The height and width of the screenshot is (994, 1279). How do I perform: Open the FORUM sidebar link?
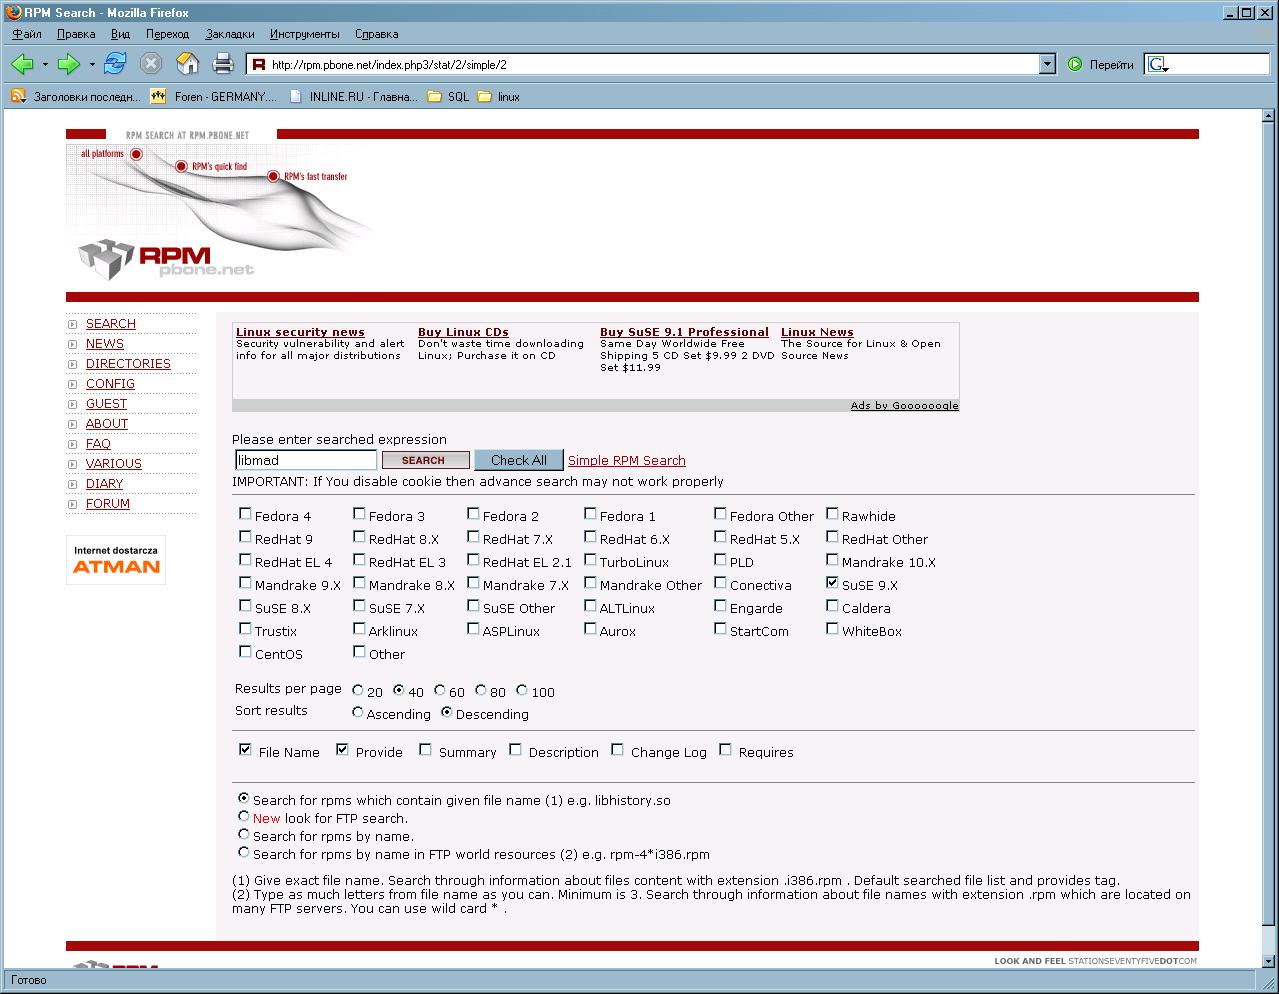click(x=108, y=504)
